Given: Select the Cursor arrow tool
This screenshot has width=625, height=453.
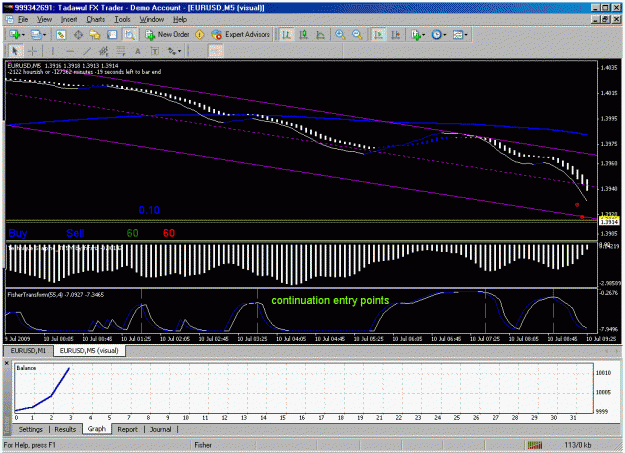Looking at the screenshot, I should (x=16, y=51).
